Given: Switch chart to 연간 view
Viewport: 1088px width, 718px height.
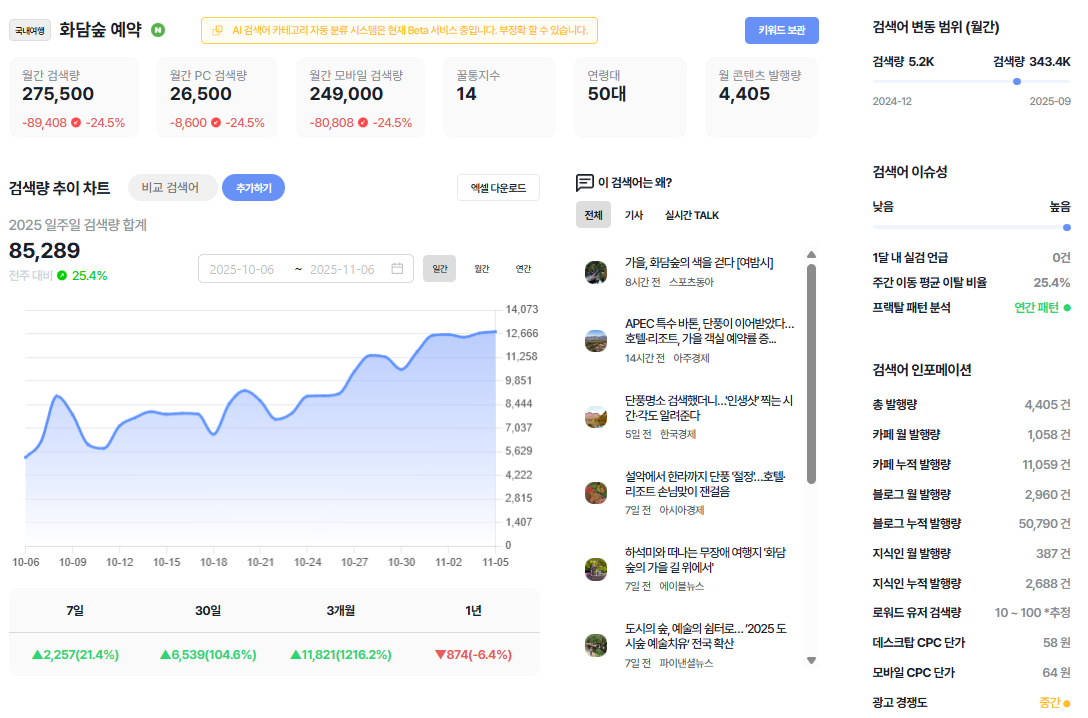Looking at the screenshot, I should 523,268.
